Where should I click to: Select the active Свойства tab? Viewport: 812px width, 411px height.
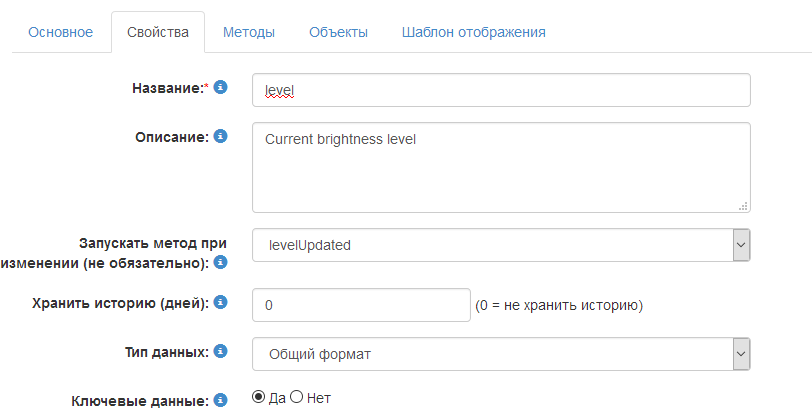click(158, 32)
